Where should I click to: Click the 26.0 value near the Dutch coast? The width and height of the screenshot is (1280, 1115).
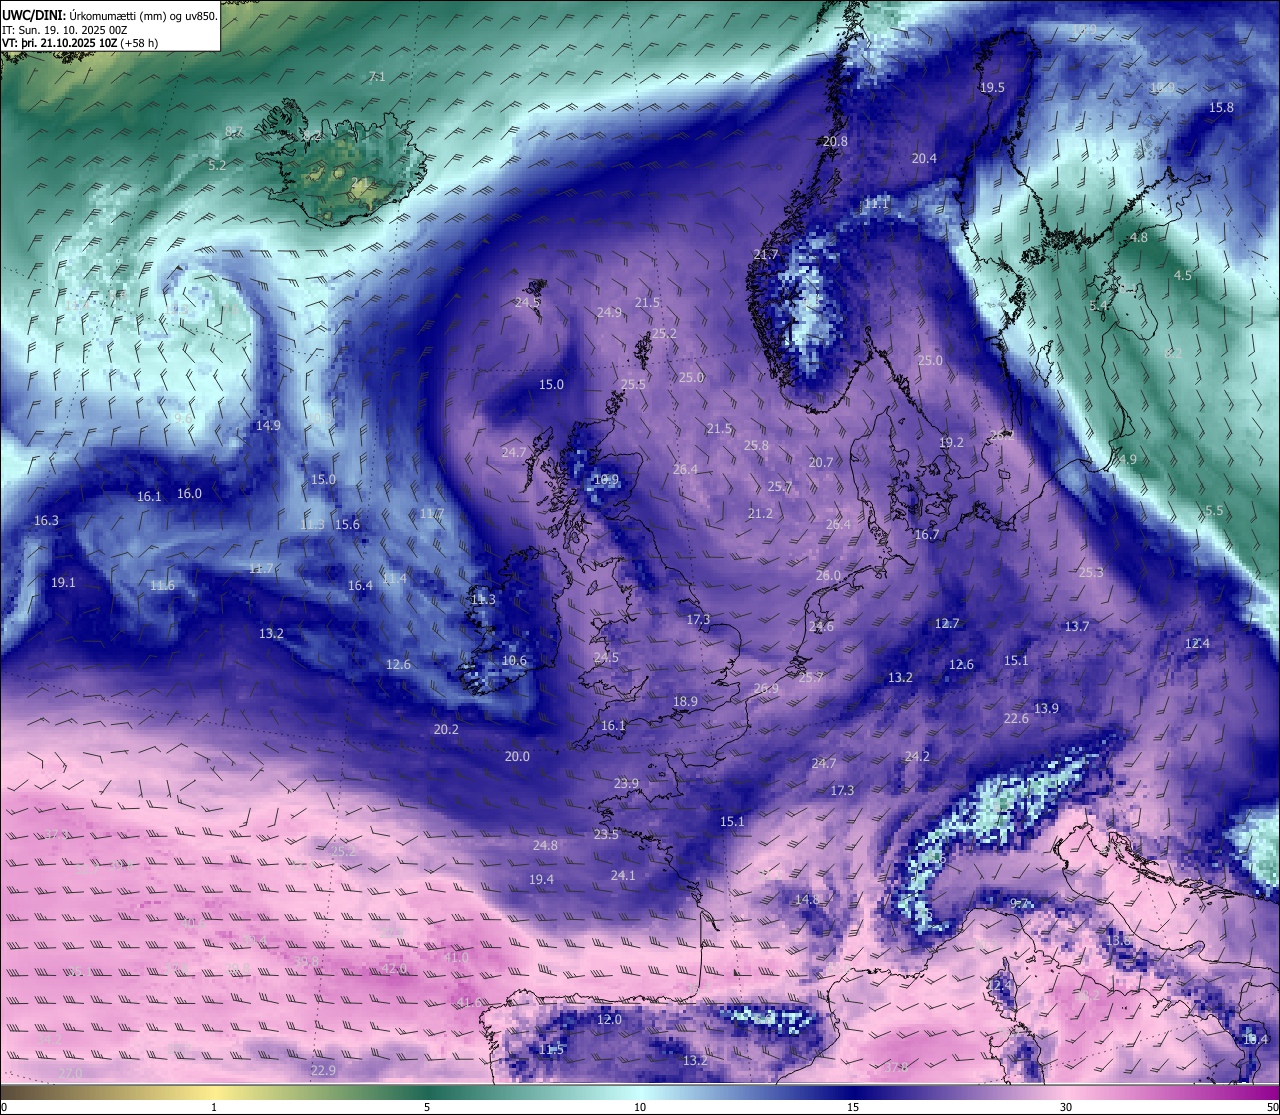point(828,575)
